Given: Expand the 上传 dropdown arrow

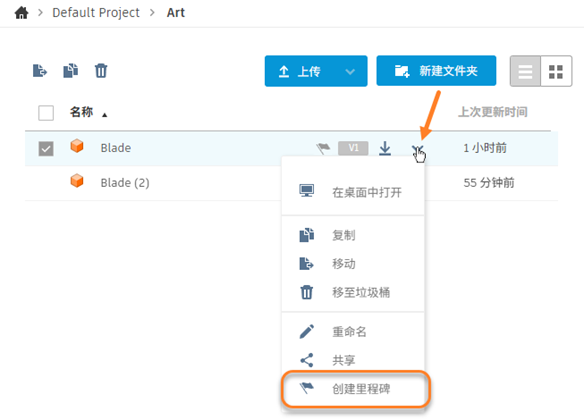Looking at the screenshot, I should coord(350,71).
